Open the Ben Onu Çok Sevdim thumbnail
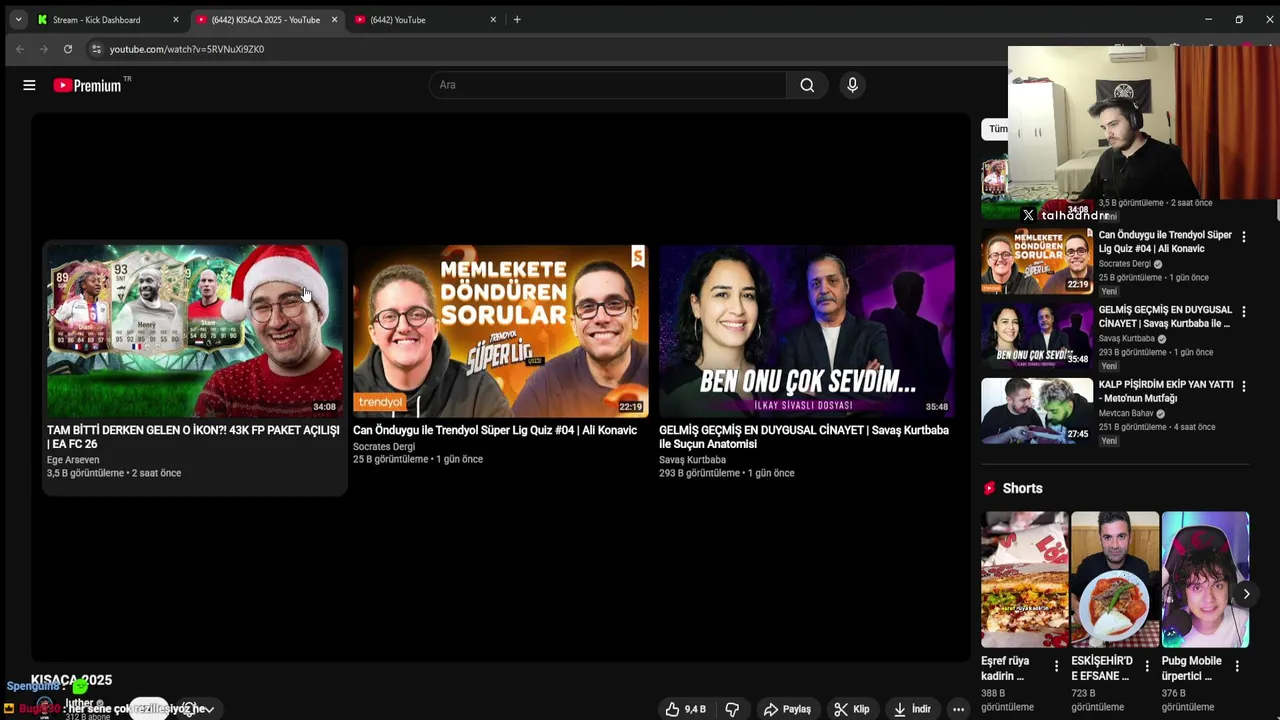This screenshot has width=1280, height=720. (807, 331)
